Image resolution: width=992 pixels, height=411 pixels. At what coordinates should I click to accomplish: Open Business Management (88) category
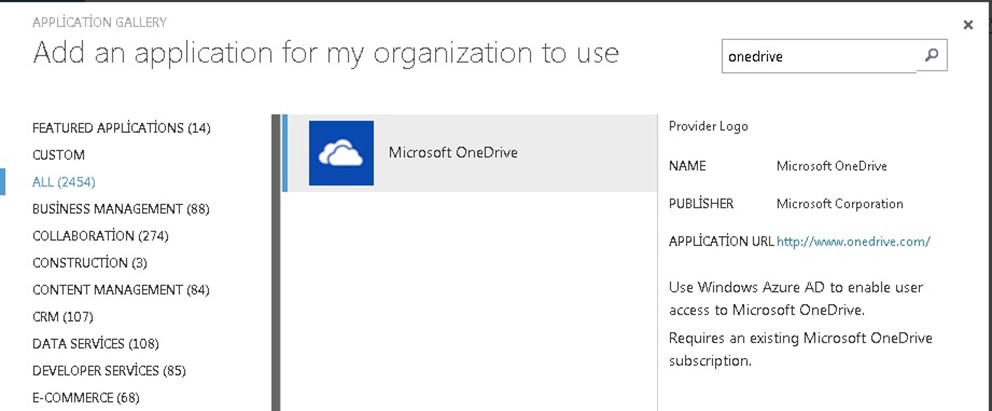click(121, 209)
